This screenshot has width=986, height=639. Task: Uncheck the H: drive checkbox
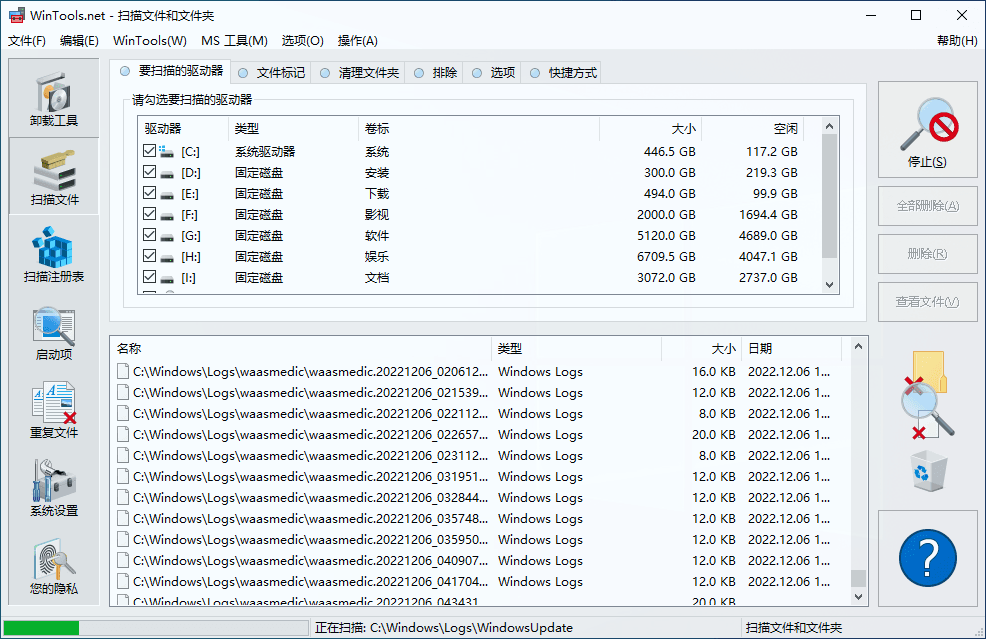tap(150, 256)
